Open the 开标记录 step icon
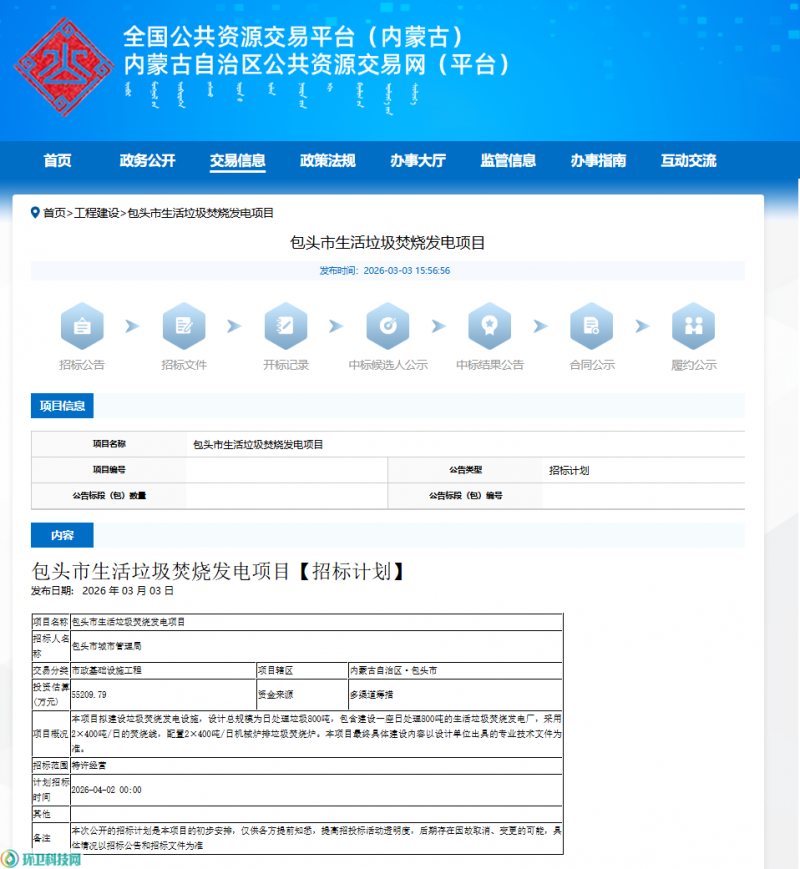The height and width of the screenshot is (869, 800). (x=286, y=325)
